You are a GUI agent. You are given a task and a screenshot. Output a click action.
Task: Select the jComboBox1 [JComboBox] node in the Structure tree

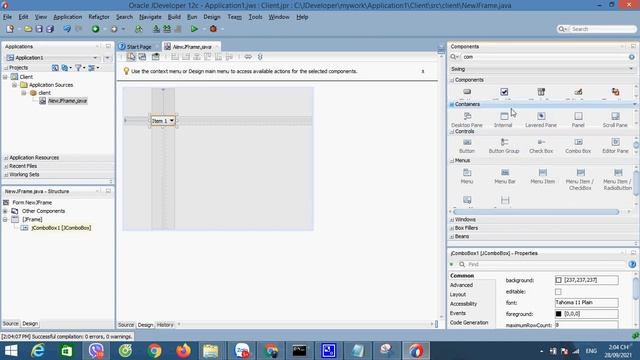tap(61, 228)
